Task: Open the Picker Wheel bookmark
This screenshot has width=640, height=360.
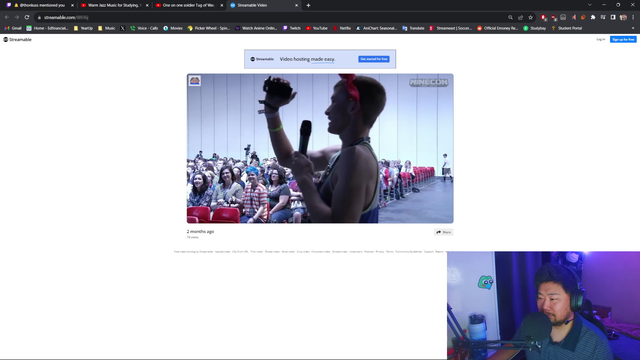Action: click(209, 28)
